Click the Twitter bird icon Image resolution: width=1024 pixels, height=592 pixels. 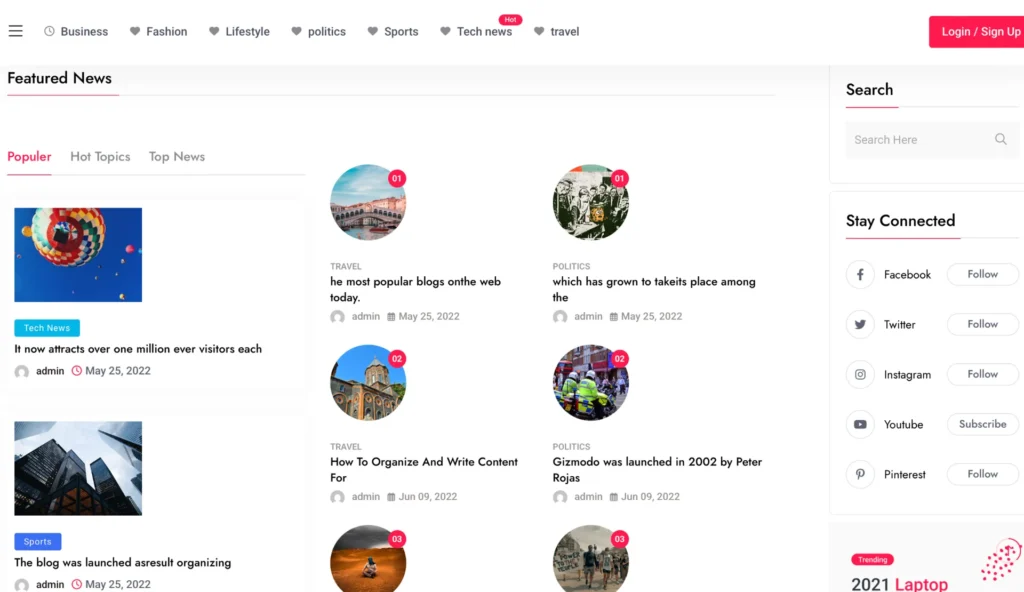click(860, 325)
